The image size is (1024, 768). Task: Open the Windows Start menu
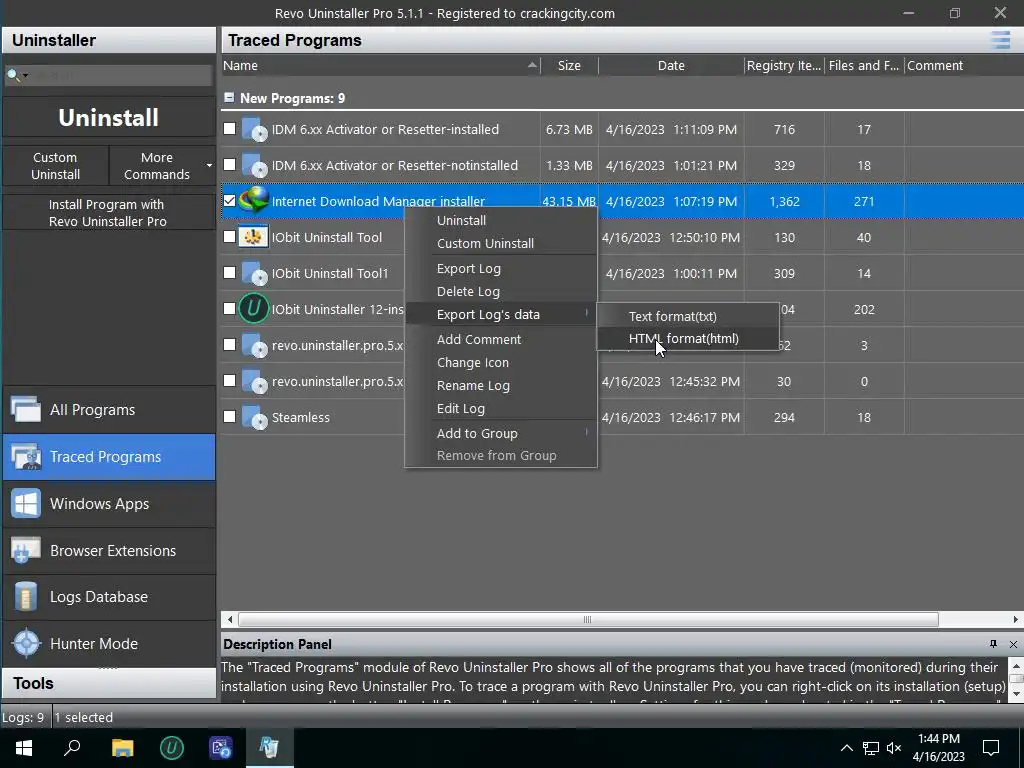[24, 748]
